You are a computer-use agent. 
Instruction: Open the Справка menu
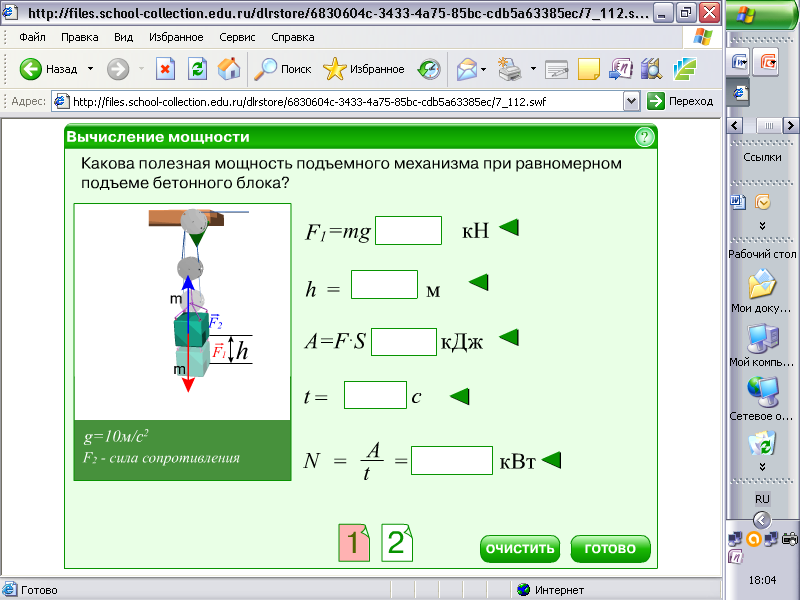[x=292, y=37]
